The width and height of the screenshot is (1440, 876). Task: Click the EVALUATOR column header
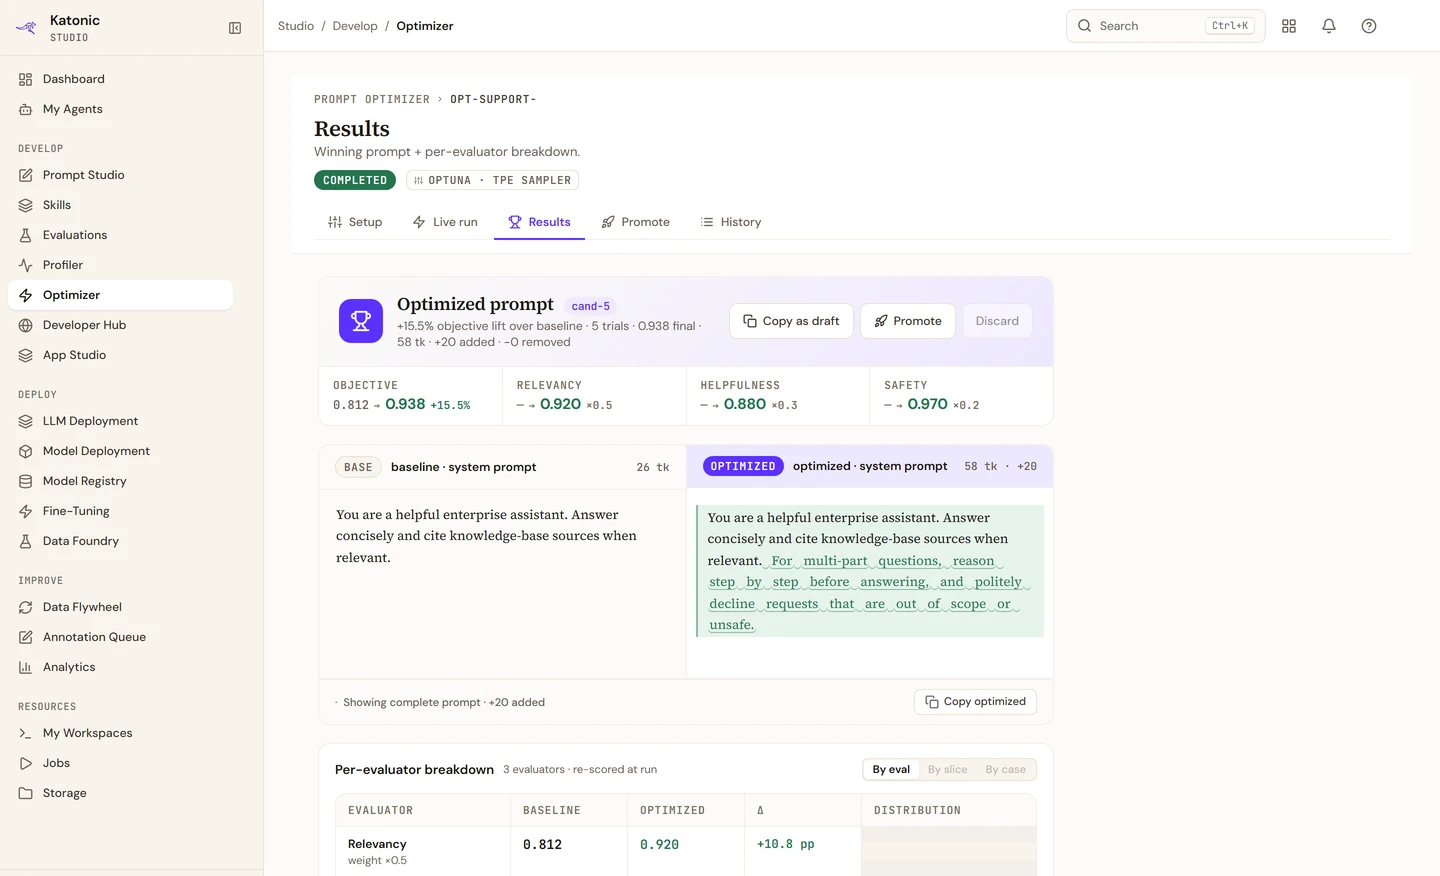coord(381,811)
